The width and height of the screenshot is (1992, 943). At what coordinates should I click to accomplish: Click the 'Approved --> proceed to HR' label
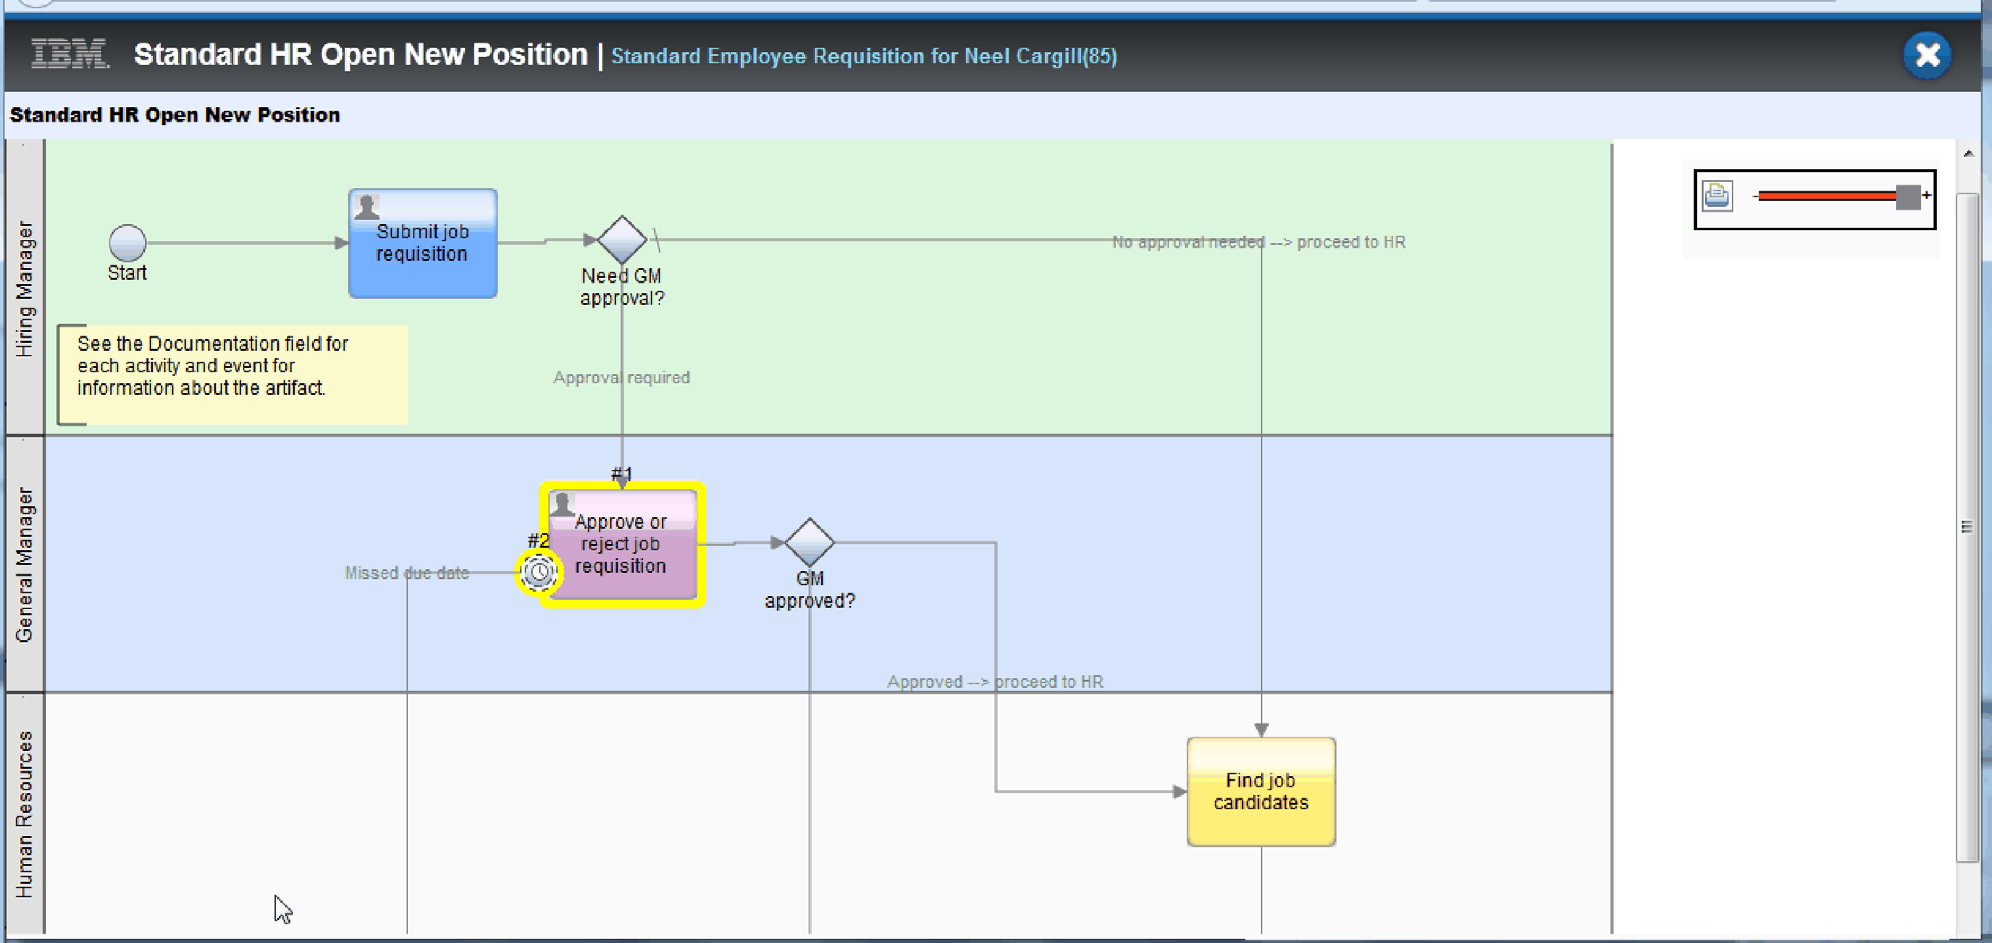(x=995, y=682)
